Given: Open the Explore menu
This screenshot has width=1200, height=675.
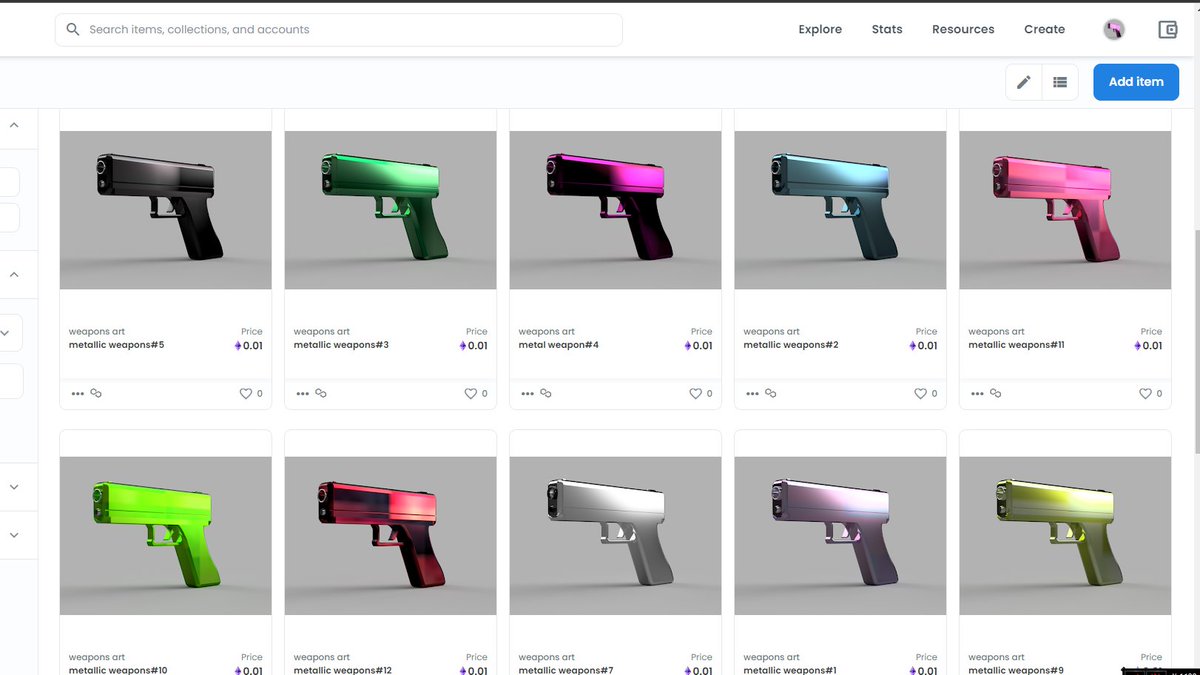Looking at the screenshot, I should (x=820, y=30).
